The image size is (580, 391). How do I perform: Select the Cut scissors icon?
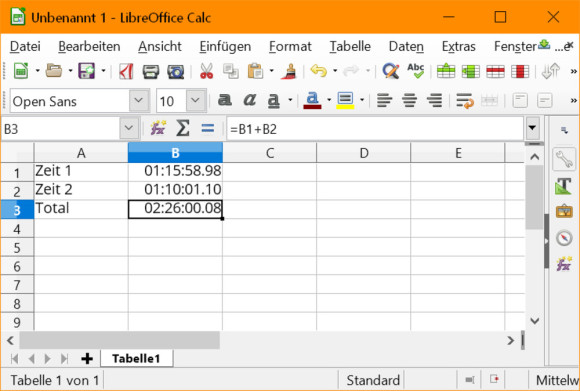(206, 71)
